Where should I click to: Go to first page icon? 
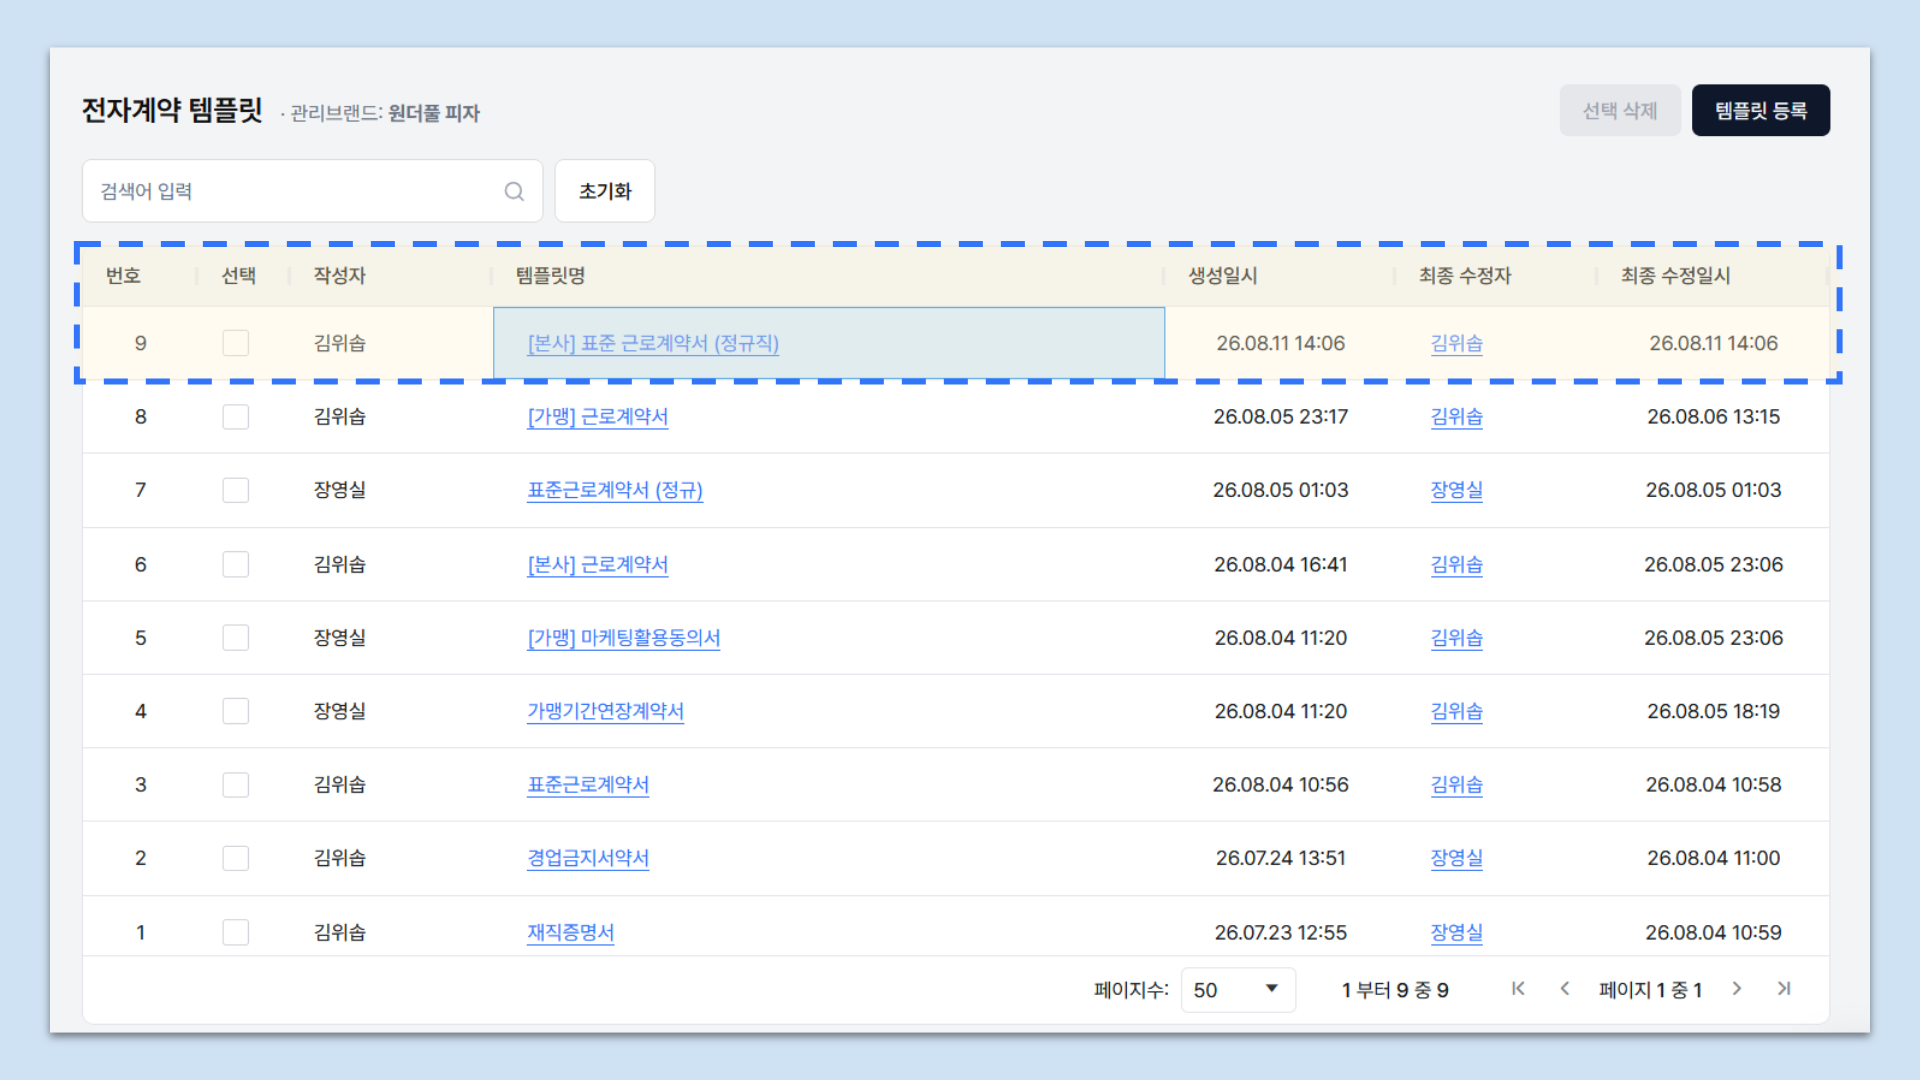pyautogui.click(x=1518, y=989)
